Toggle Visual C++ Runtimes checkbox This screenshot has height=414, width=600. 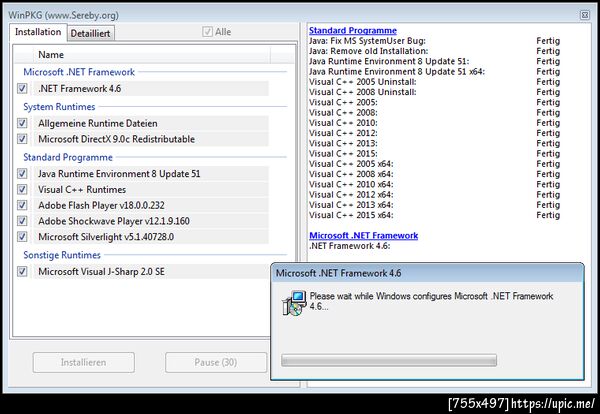coord(22,189)
